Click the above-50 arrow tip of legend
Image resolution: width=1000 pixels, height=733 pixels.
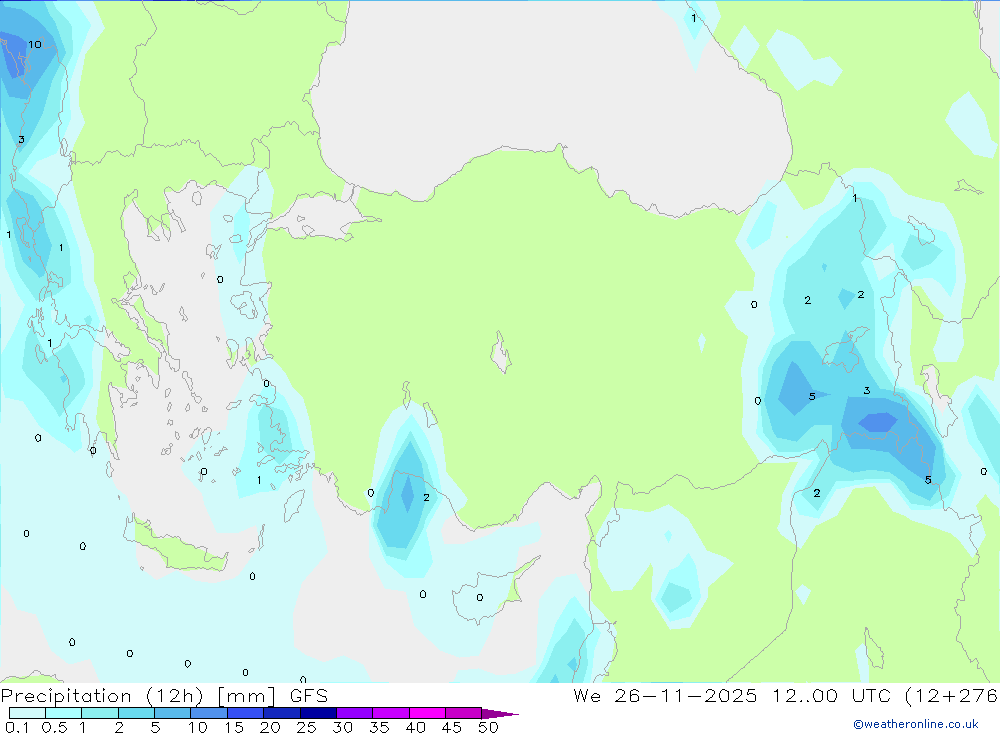[x=500, y=714]
